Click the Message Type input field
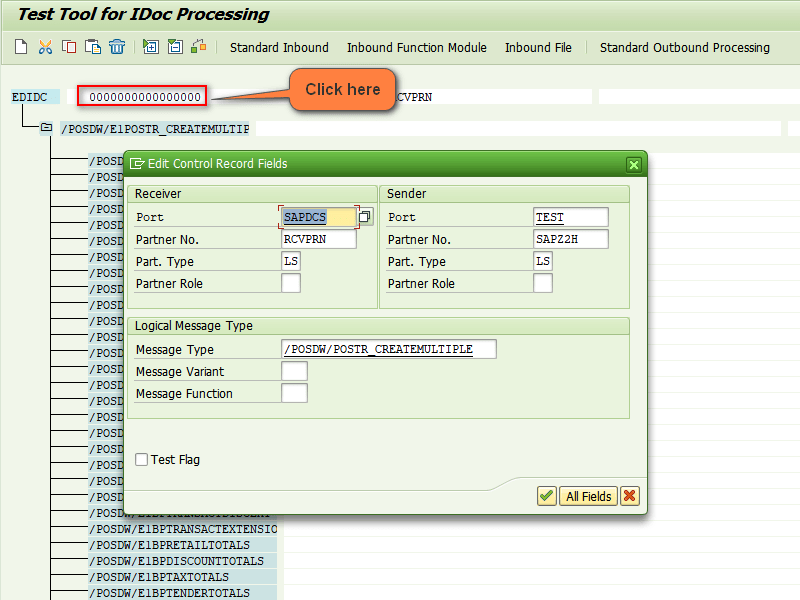Viewport: 800px width, 600px height. tap(389, 349)
